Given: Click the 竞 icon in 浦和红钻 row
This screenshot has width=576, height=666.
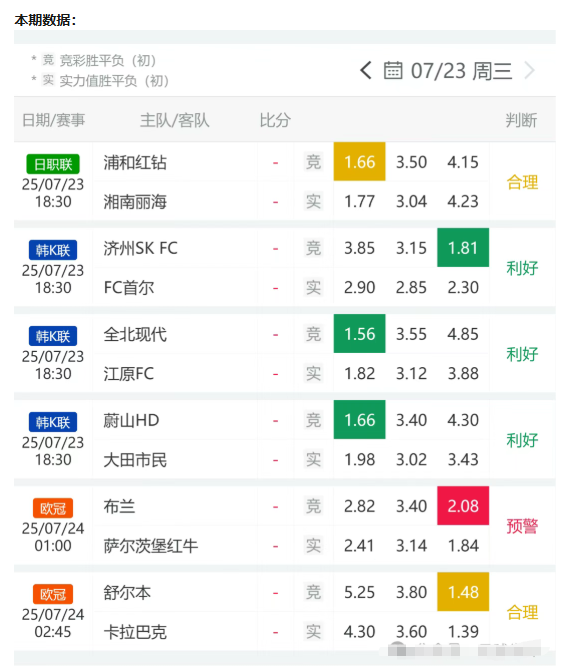Looking at the screenshot, I should [x=313, y=162].
